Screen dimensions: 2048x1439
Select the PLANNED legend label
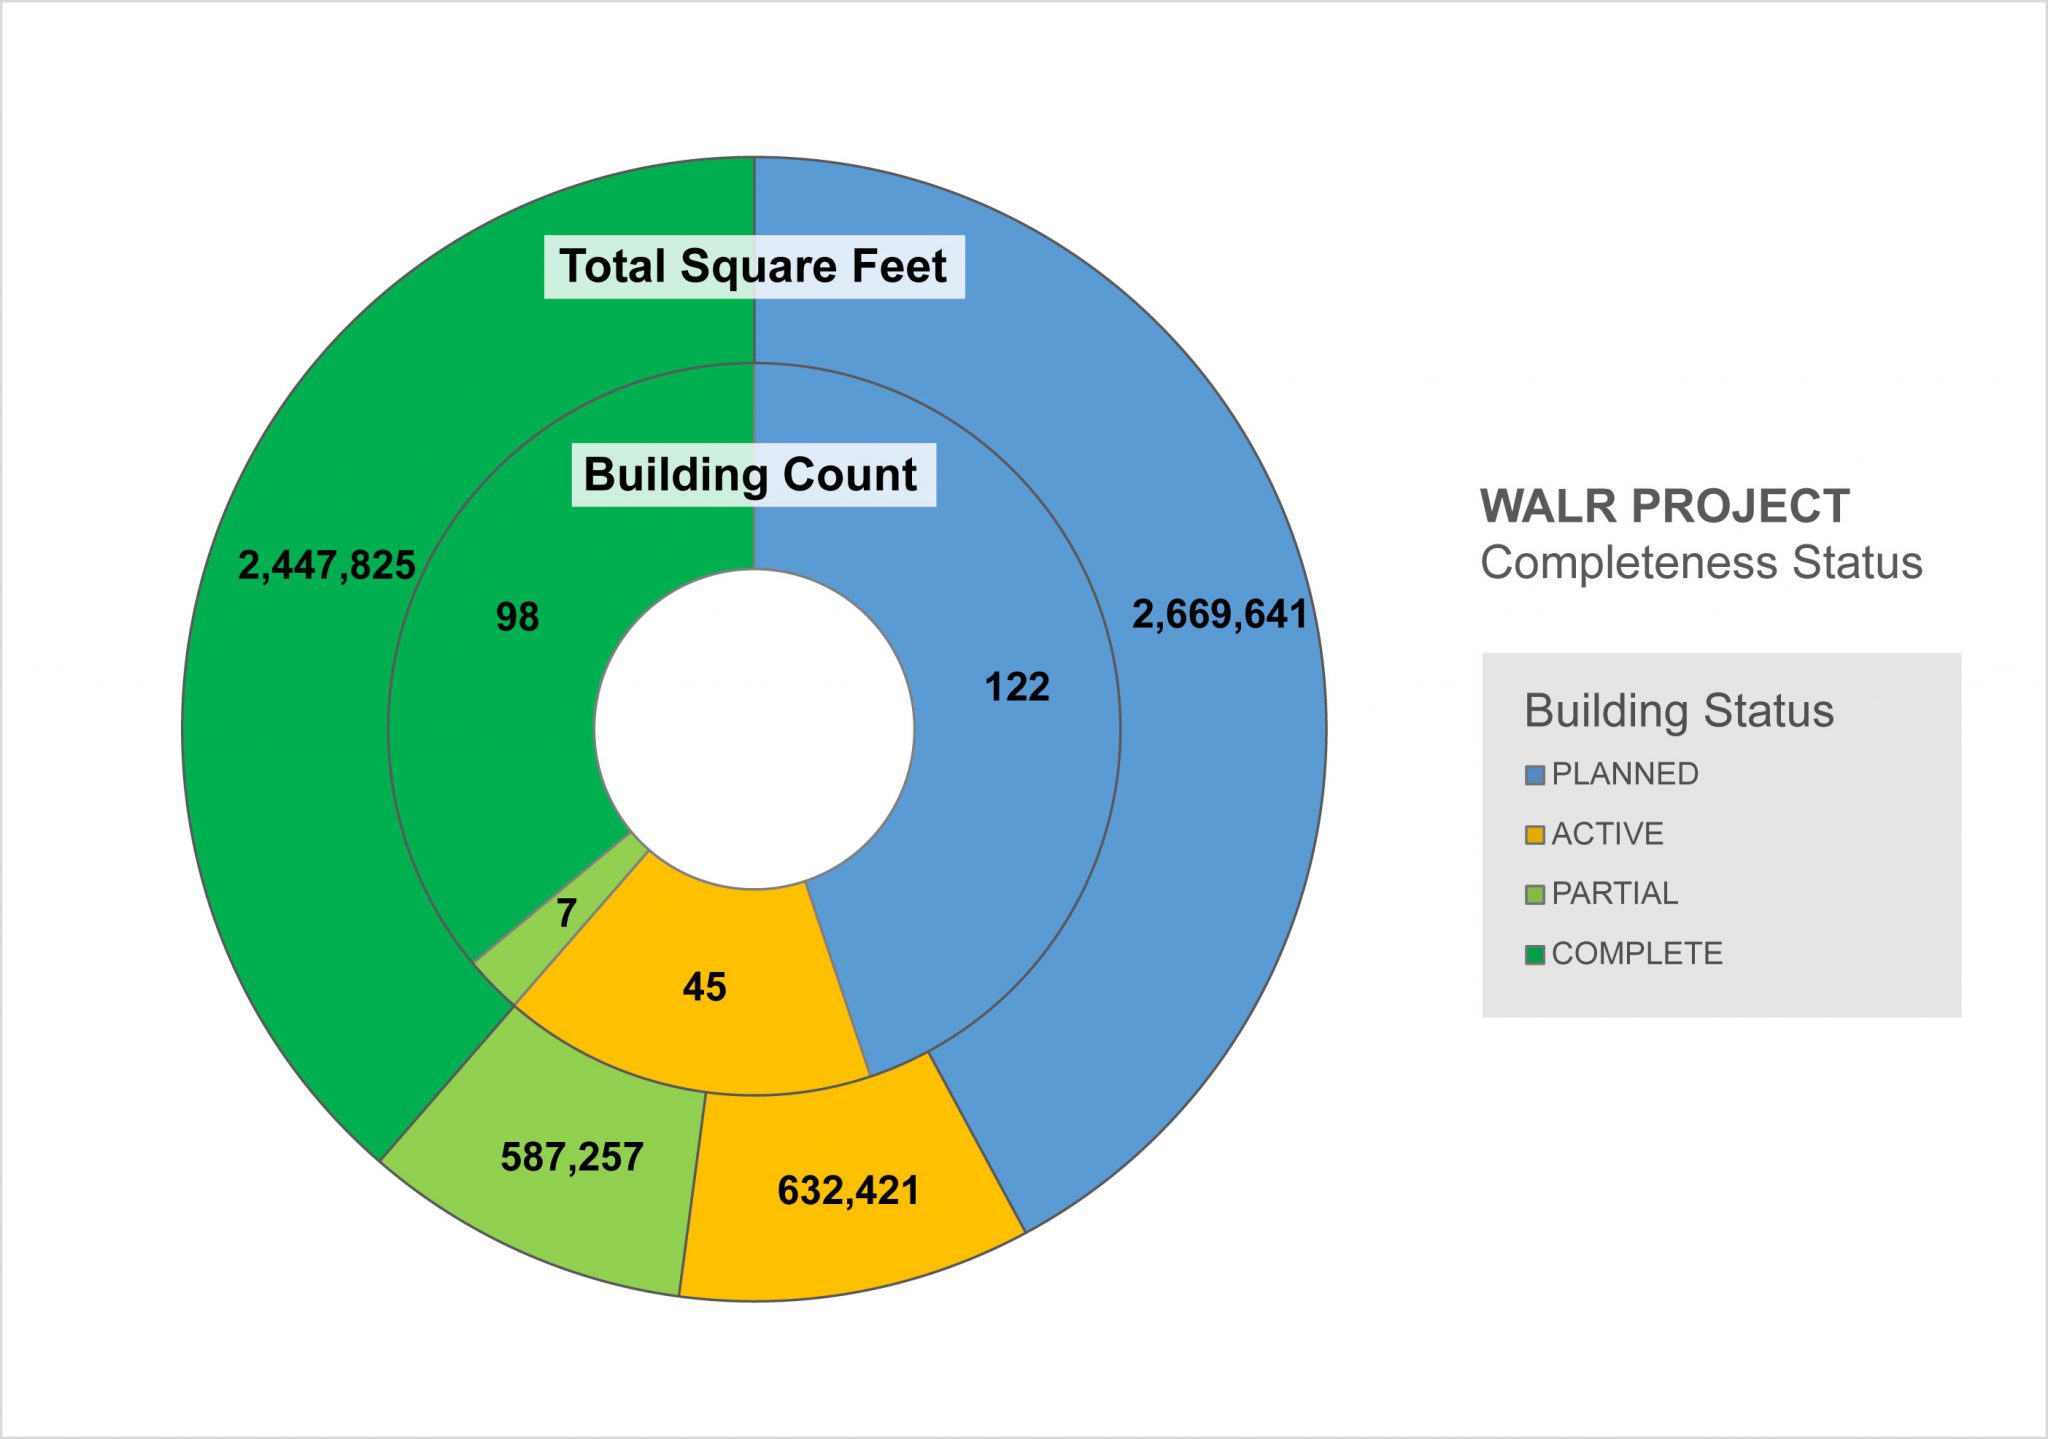1624,774
